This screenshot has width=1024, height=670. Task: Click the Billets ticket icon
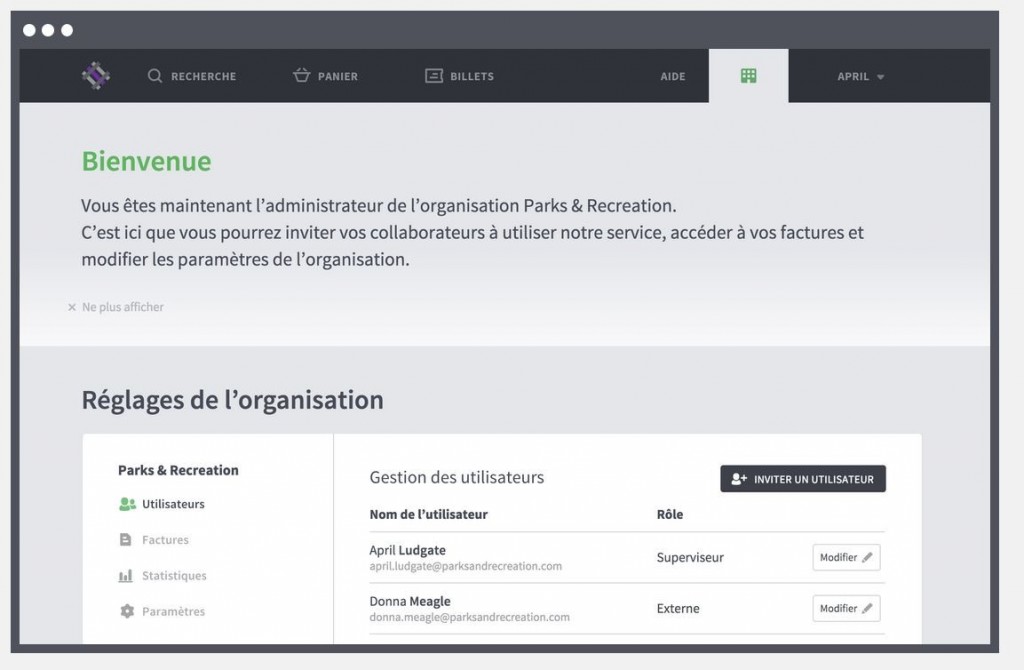[434, 76]
